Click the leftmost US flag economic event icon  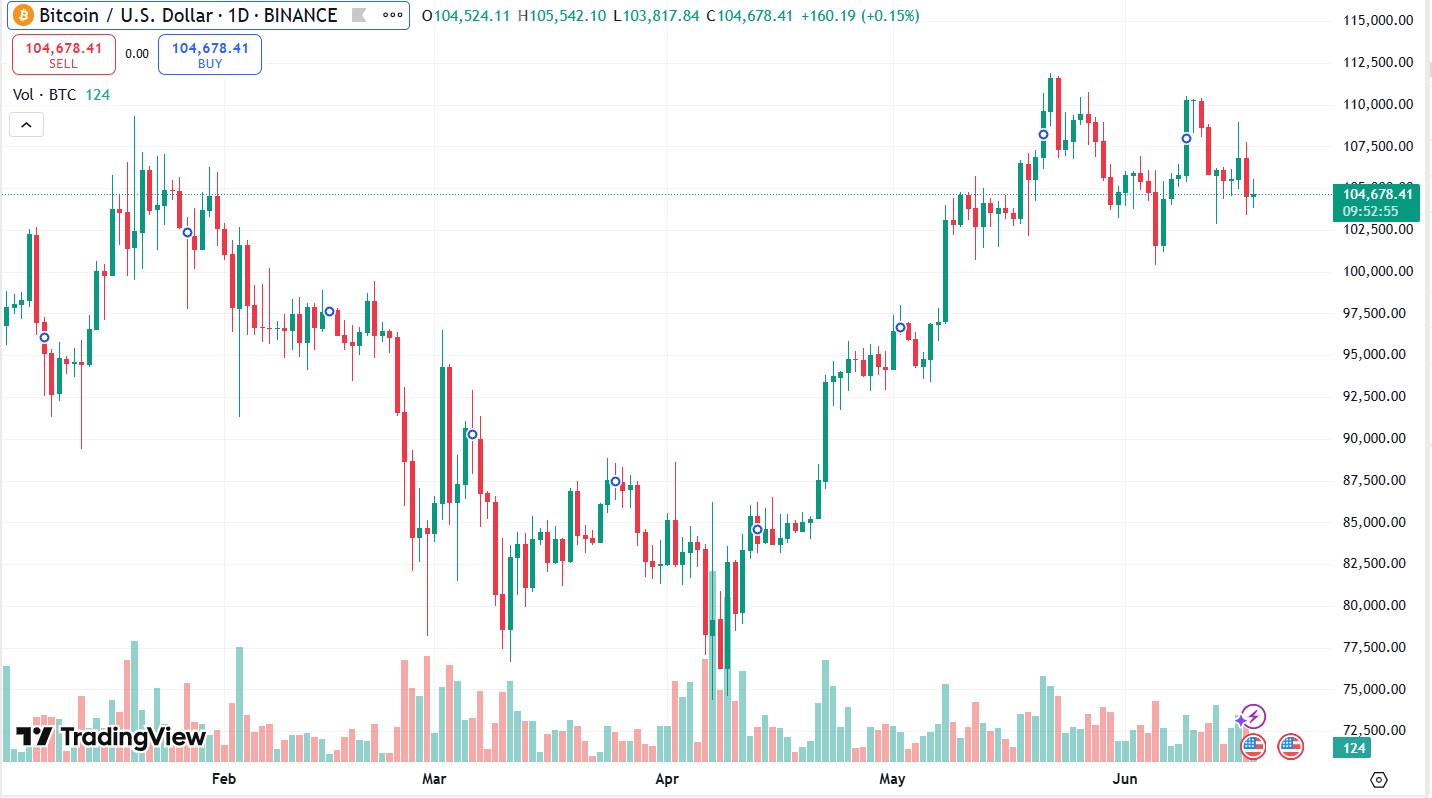pyautogui.click(x=1253, y=746)
